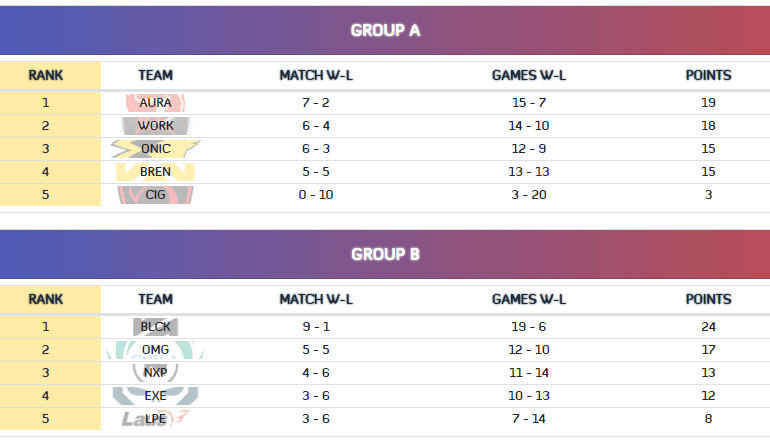
Task: Click the GROUP A header banner
Action: tap(385, 30)
